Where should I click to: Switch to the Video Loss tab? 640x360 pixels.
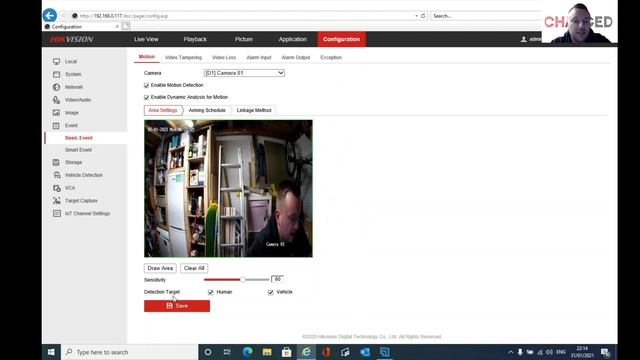coord(224,58)
